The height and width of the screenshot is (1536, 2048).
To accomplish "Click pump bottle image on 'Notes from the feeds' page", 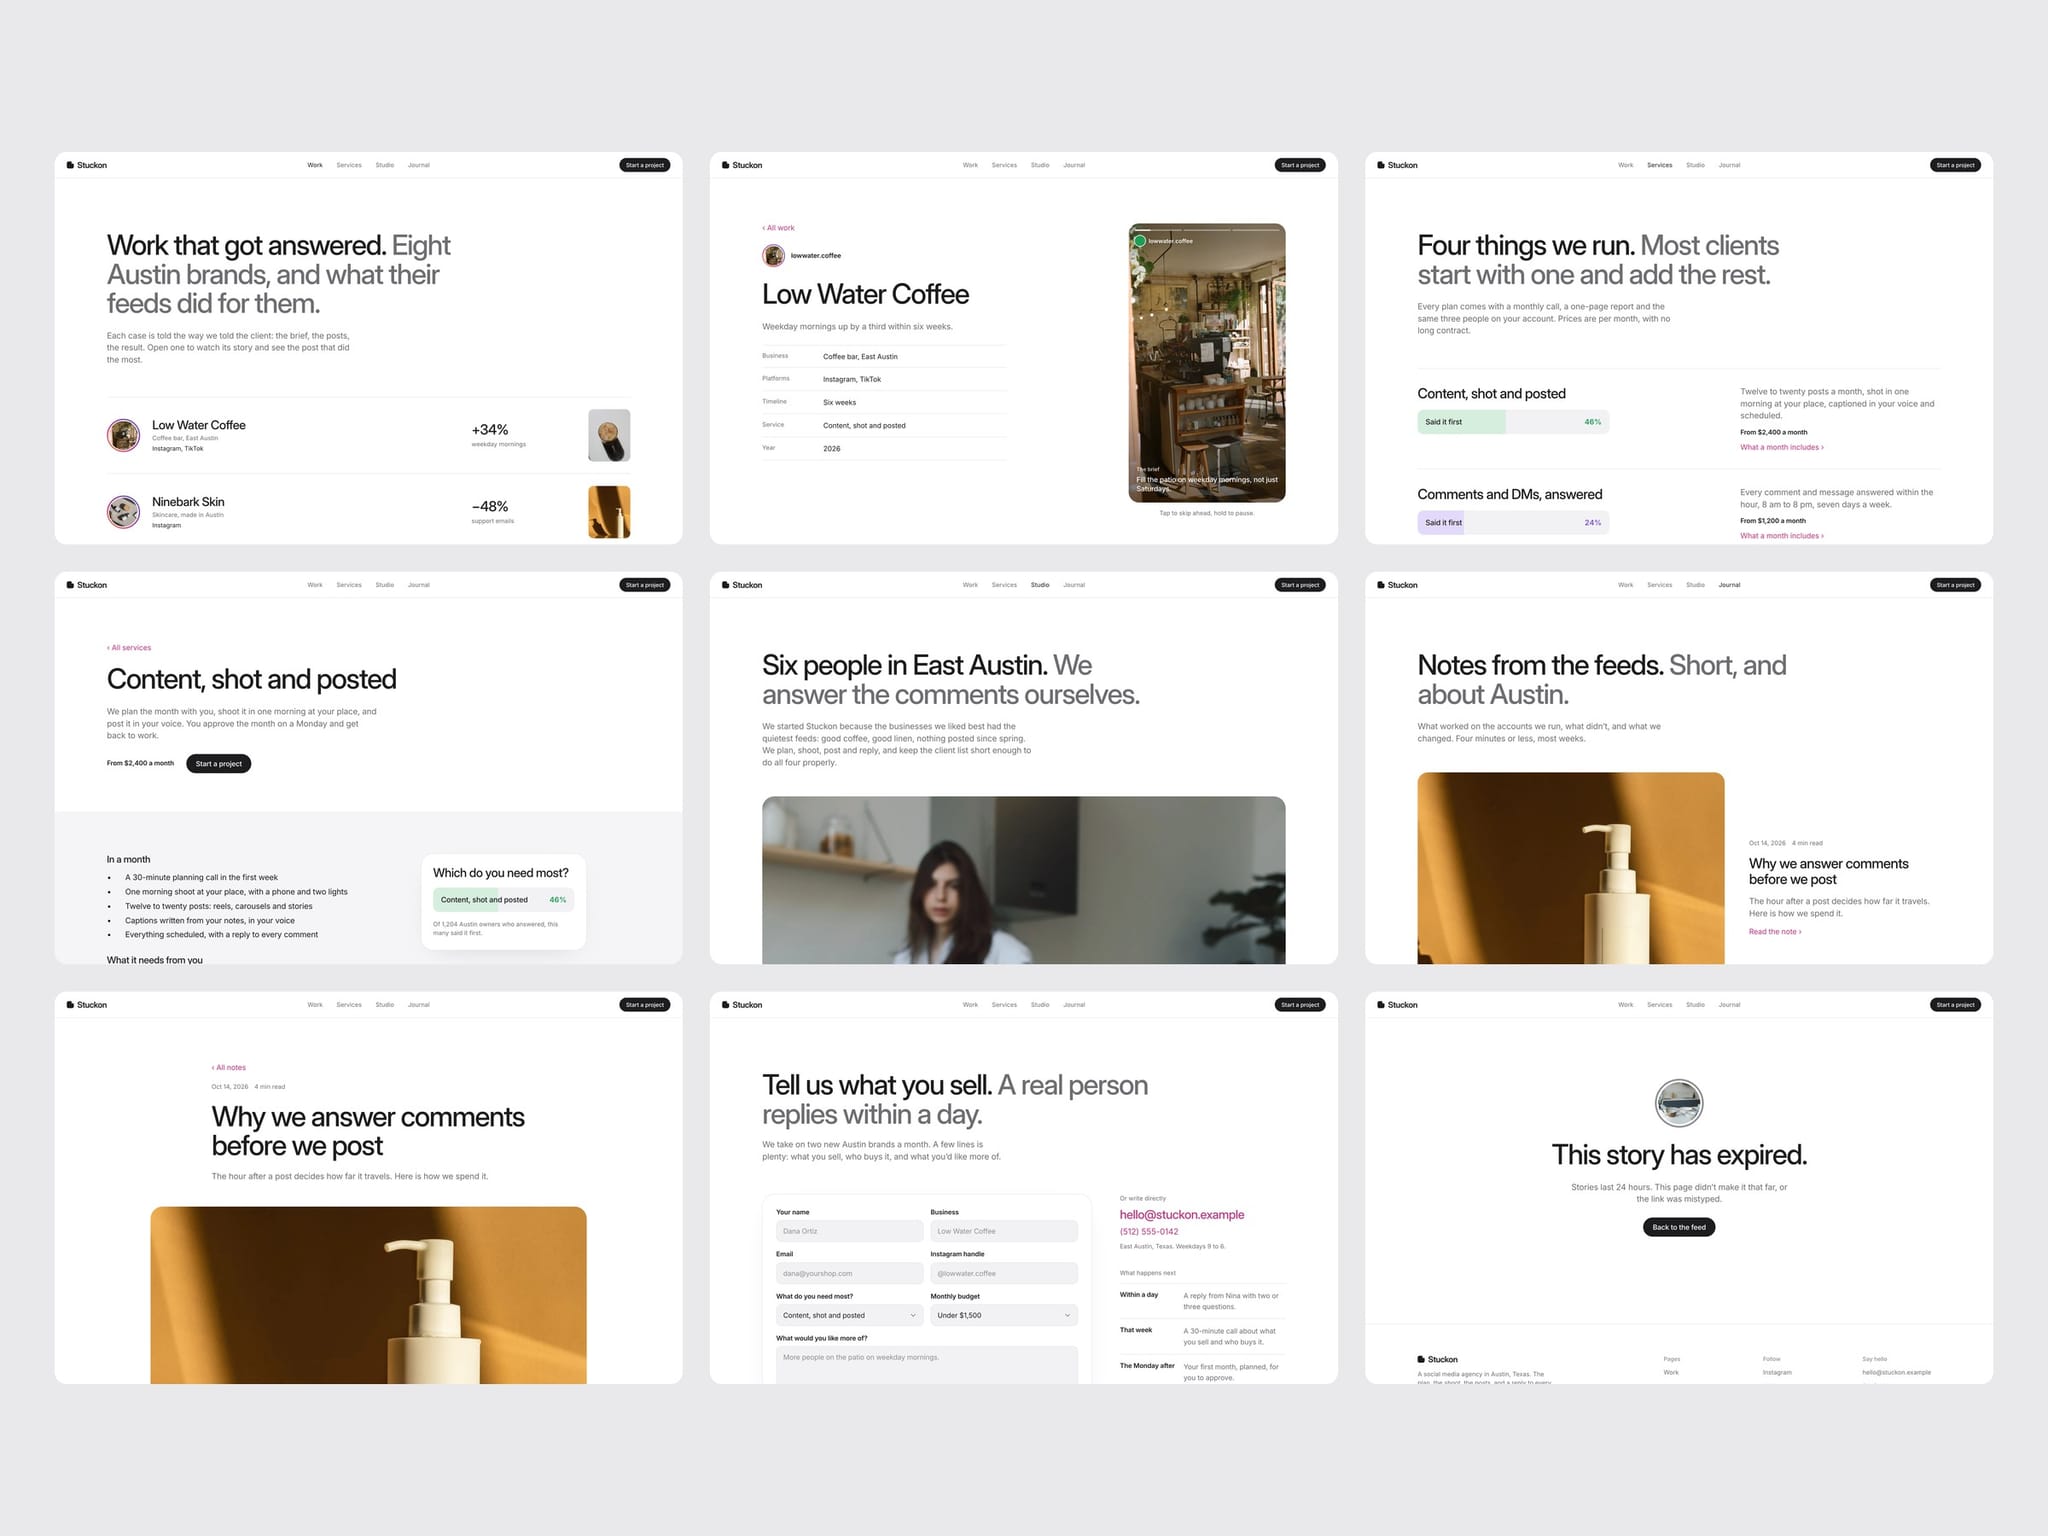I will tap(1571, 868).
